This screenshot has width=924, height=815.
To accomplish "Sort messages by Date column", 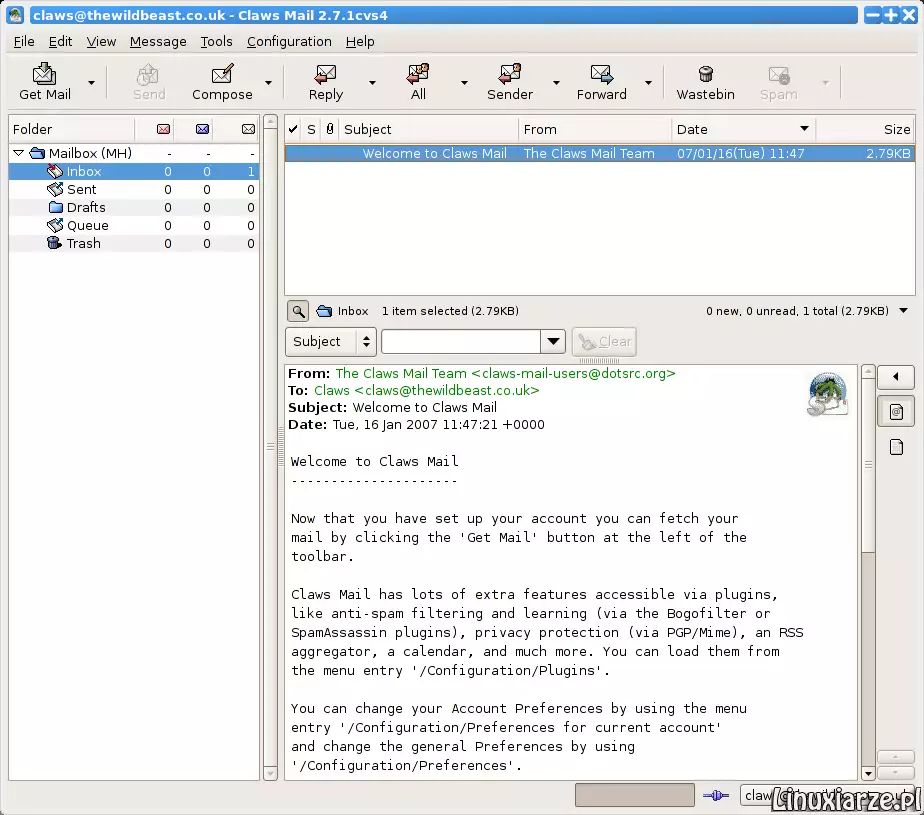I will [x=743, y=129].
